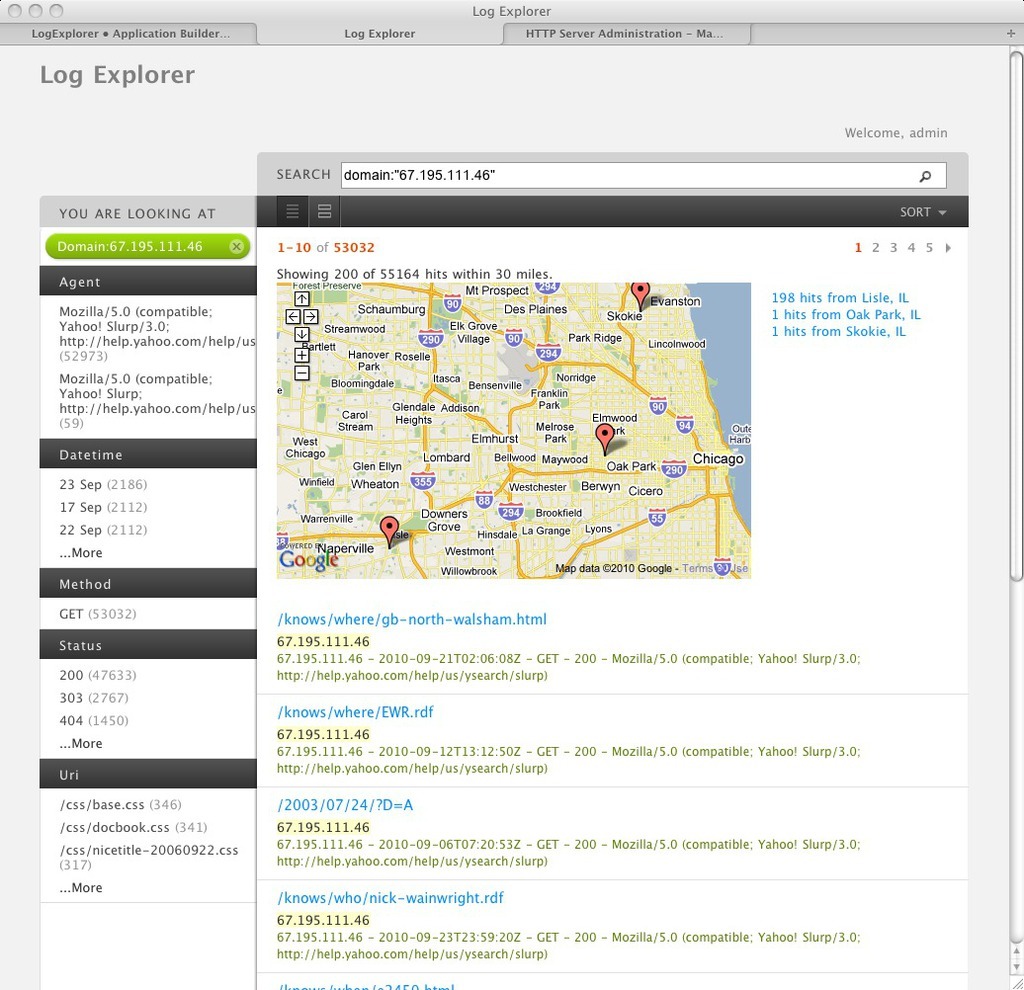Zoom out on the map
The width and height of the screenshot is (1024, 990).
[x=301, y=373]
